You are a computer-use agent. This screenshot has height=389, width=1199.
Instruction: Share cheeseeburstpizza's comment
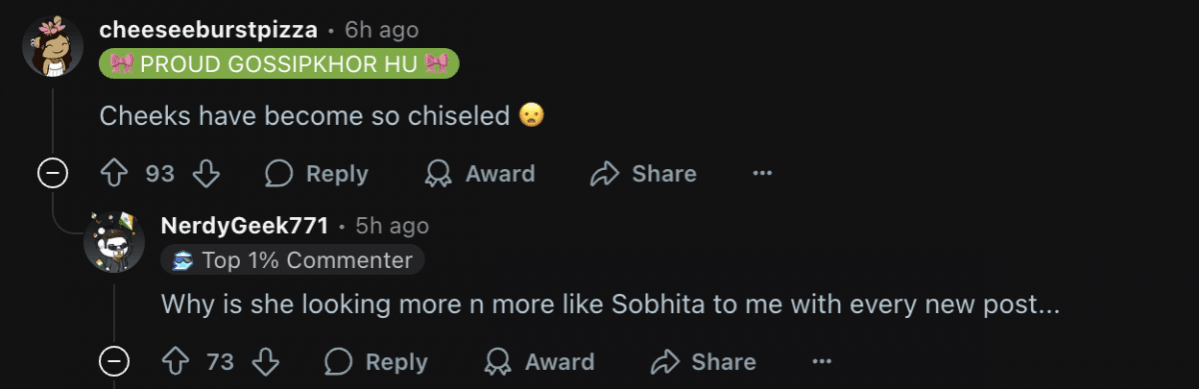pyautogui.click(x=643, y=174)
